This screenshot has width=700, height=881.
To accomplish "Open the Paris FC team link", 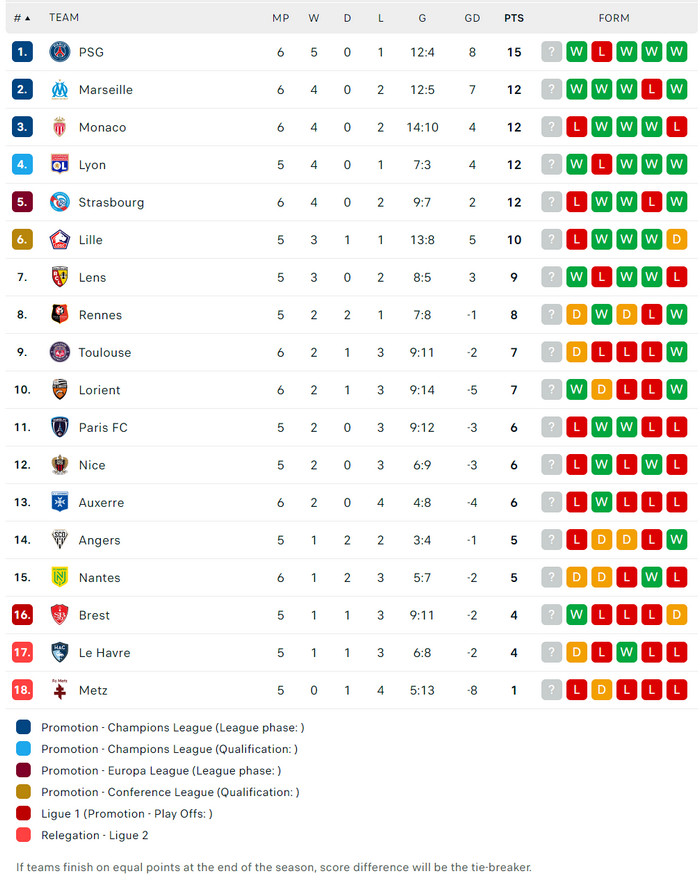I will pos(103,427).
